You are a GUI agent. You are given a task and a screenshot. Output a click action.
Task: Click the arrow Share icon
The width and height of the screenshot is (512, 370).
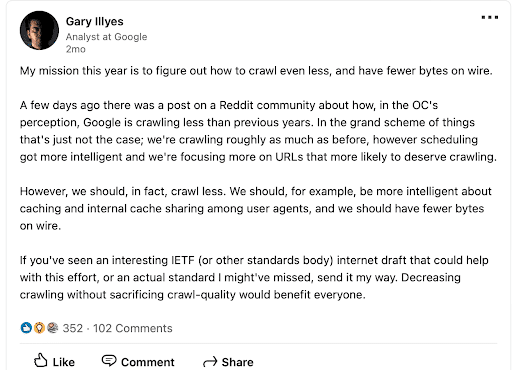(x=210, y=362)
